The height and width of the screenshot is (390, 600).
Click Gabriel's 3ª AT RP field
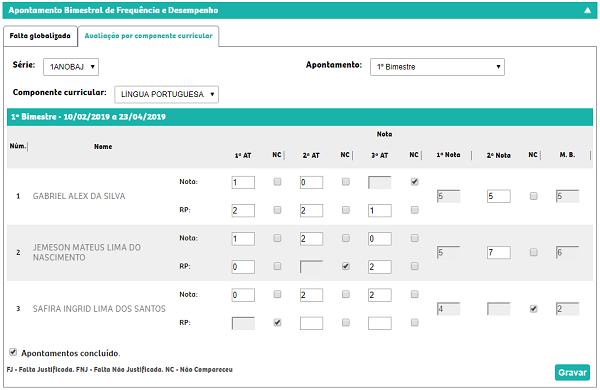380,211
